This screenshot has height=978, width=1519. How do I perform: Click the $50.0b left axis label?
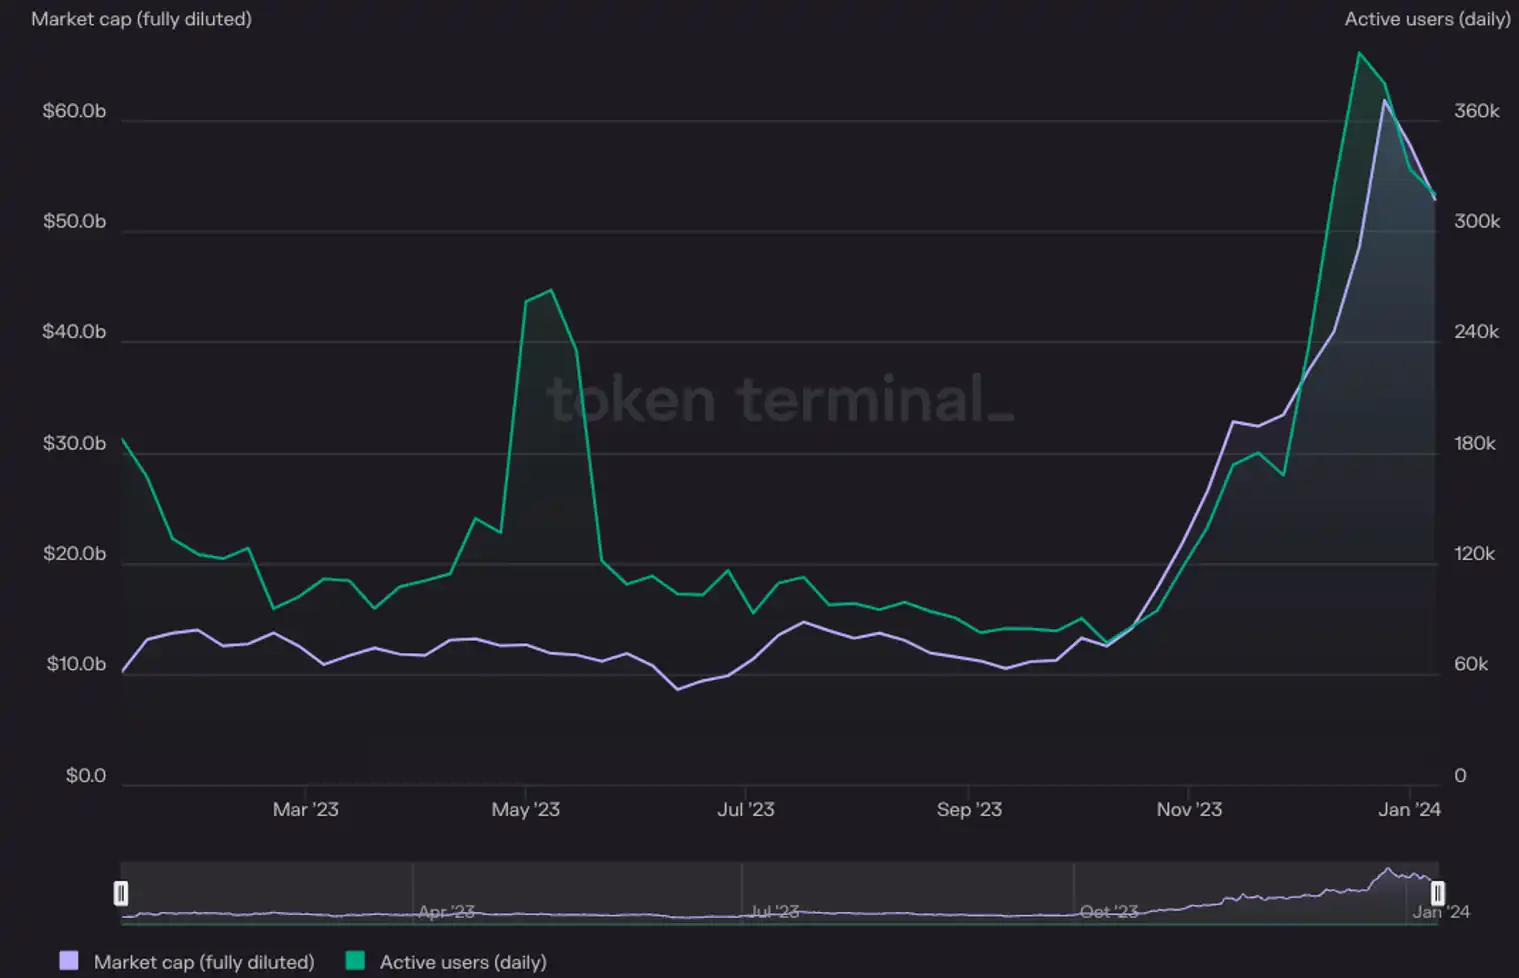point(74,222)
